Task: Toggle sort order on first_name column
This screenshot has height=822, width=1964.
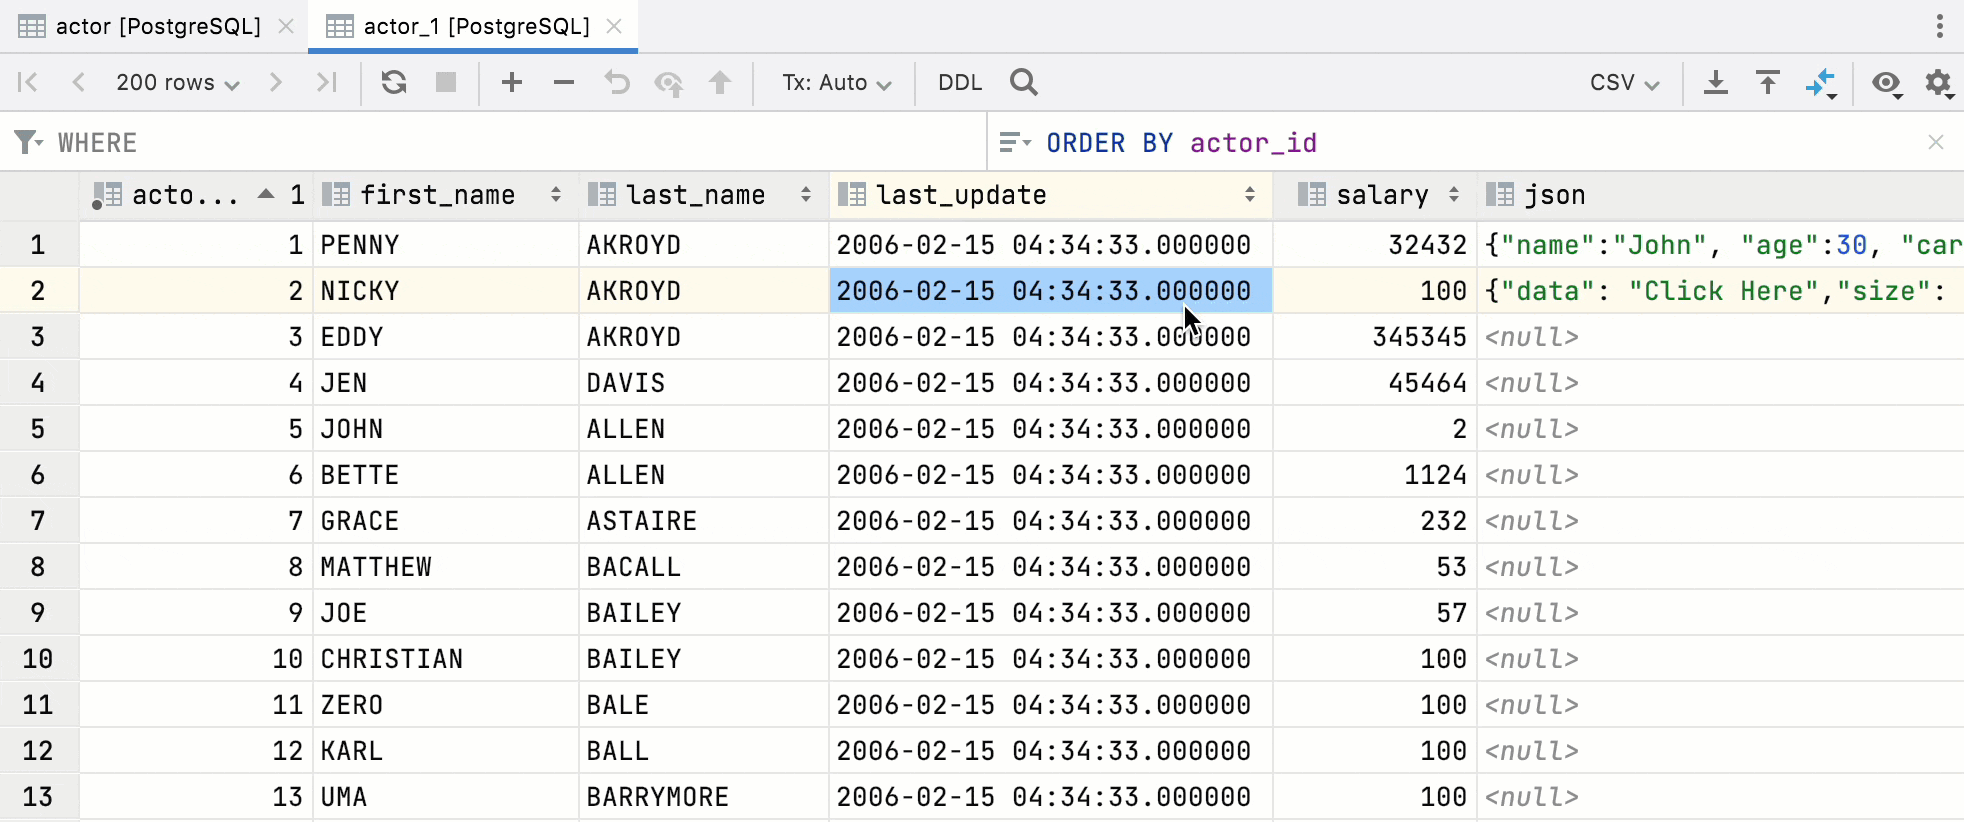Action: [556, 195]
